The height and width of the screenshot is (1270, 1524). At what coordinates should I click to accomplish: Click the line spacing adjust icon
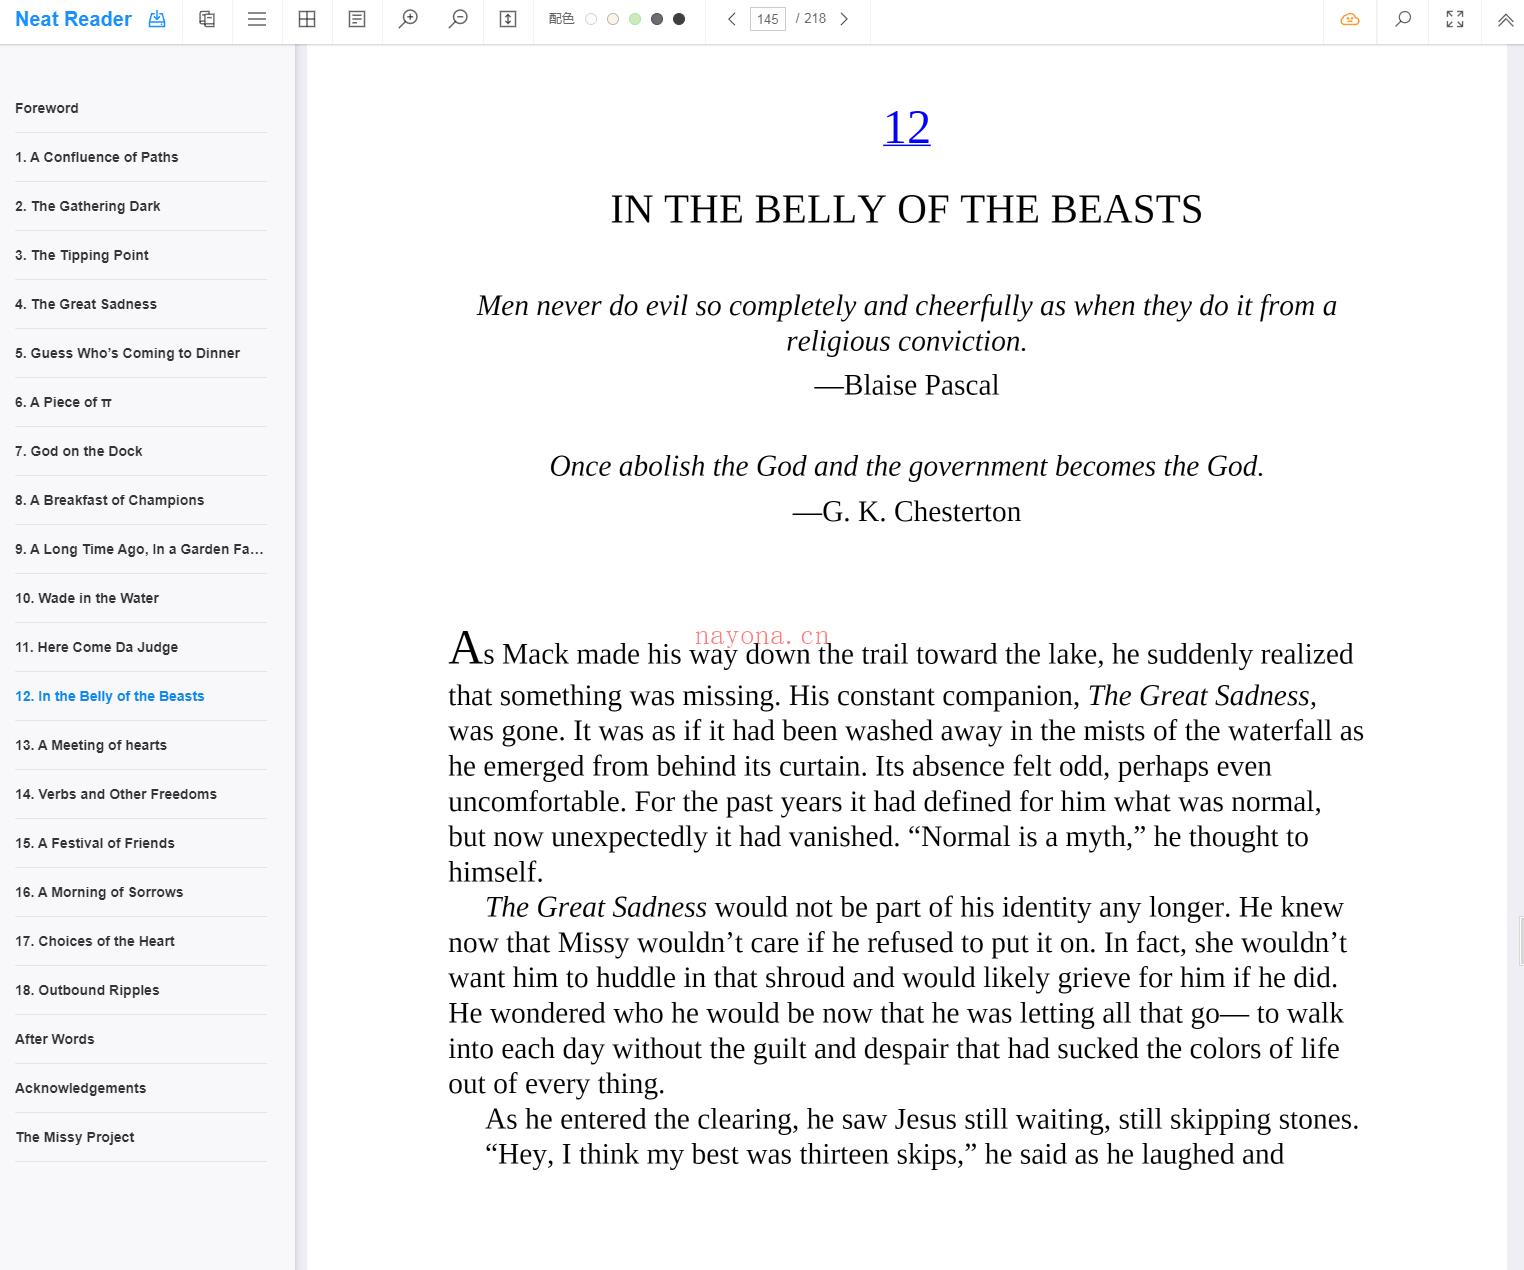pos(508,19)
